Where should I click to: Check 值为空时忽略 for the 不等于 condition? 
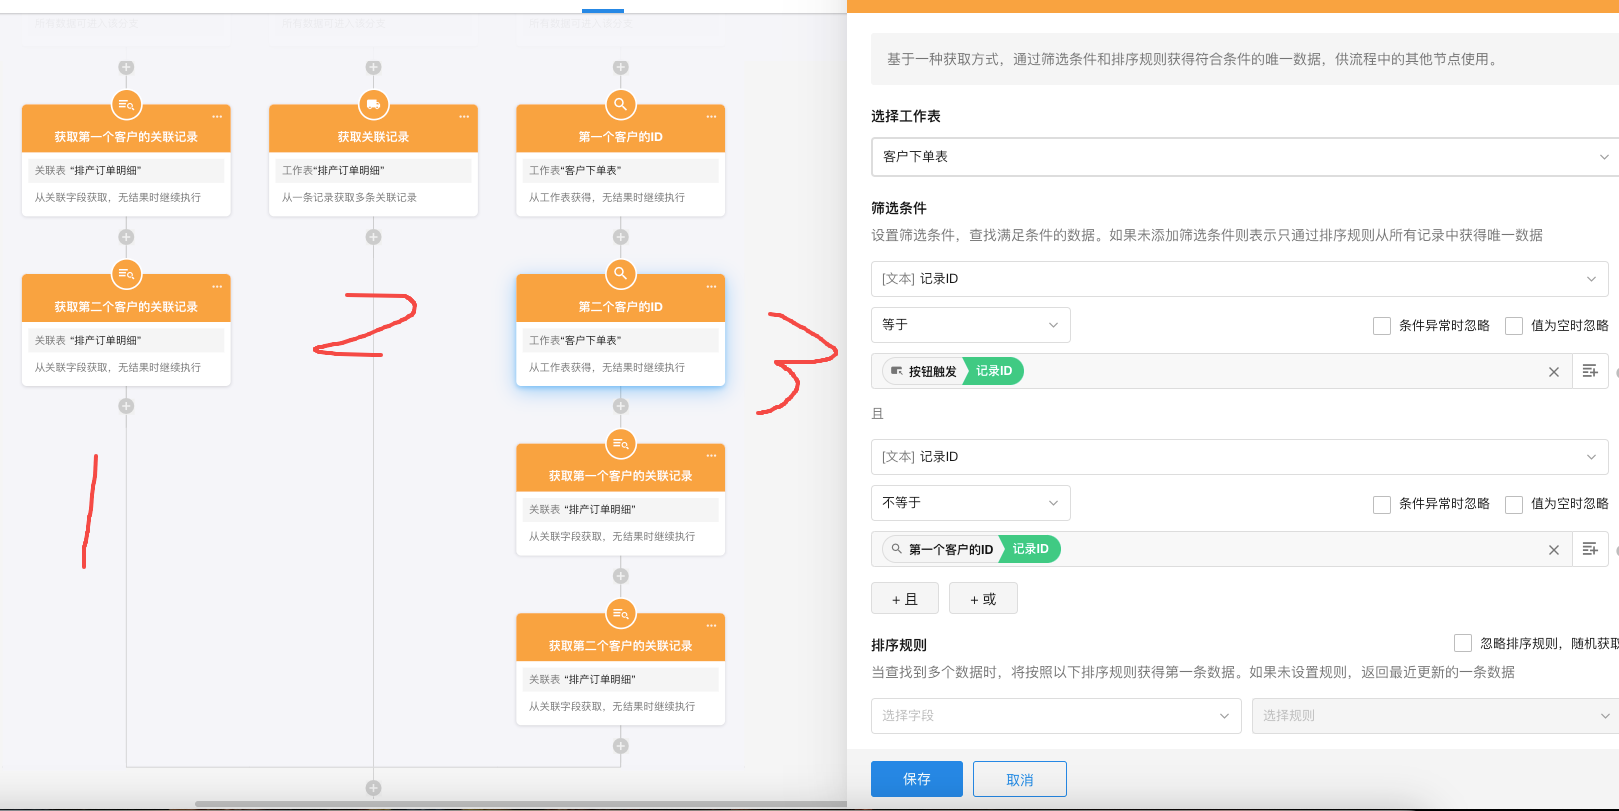tap(1514, 504)
